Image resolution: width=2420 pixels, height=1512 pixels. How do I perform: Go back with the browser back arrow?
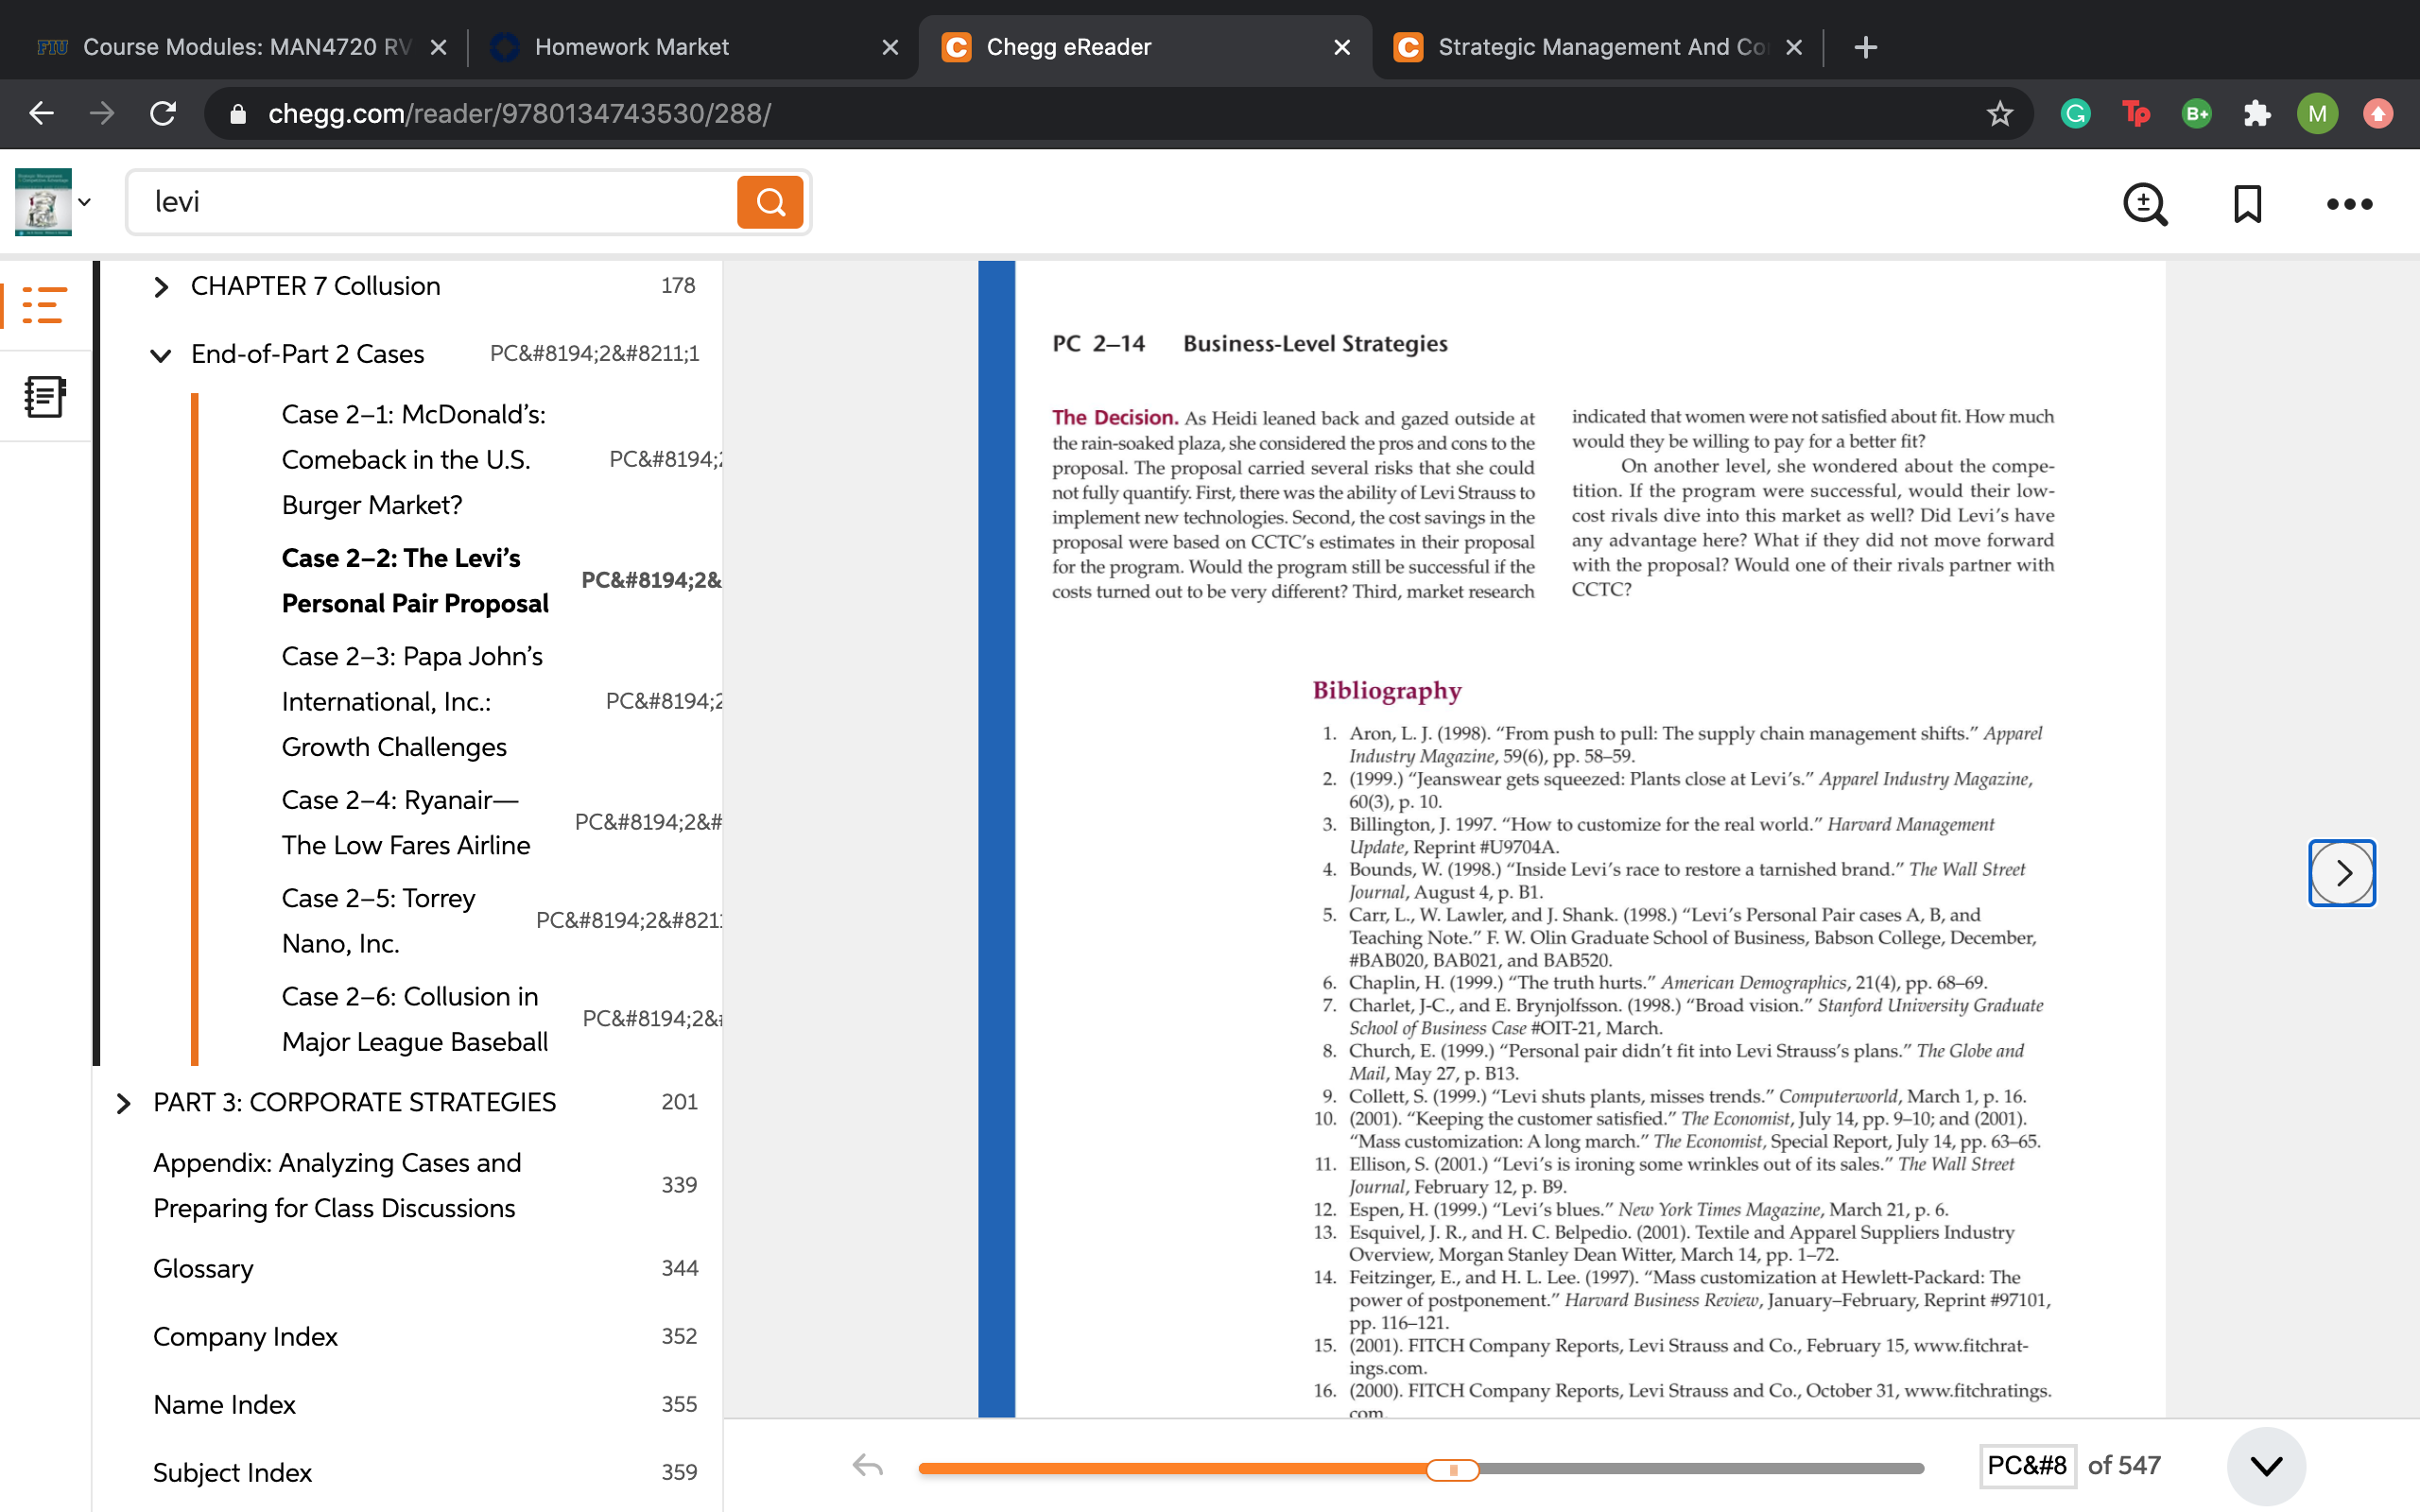(x=41, y=113)
